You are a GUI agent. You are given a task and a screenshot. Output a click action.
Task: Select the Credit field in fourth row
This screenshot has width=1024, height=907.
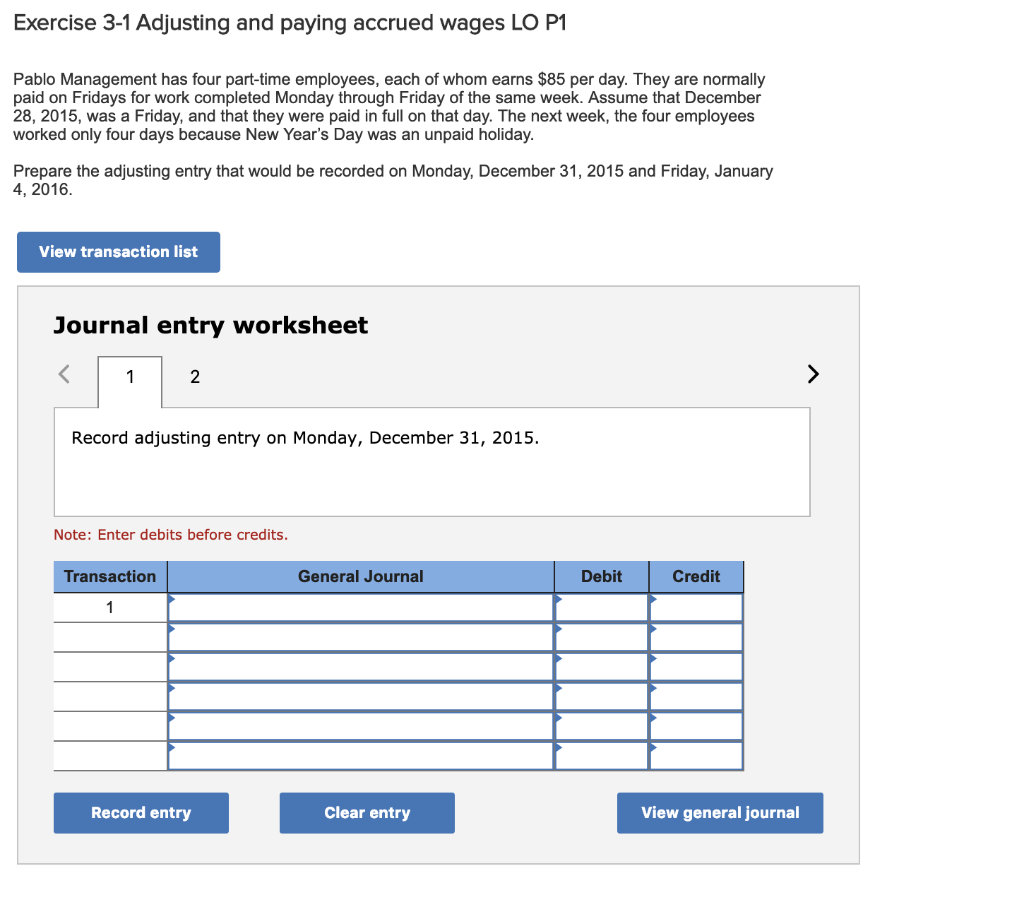tap(696, 696)
